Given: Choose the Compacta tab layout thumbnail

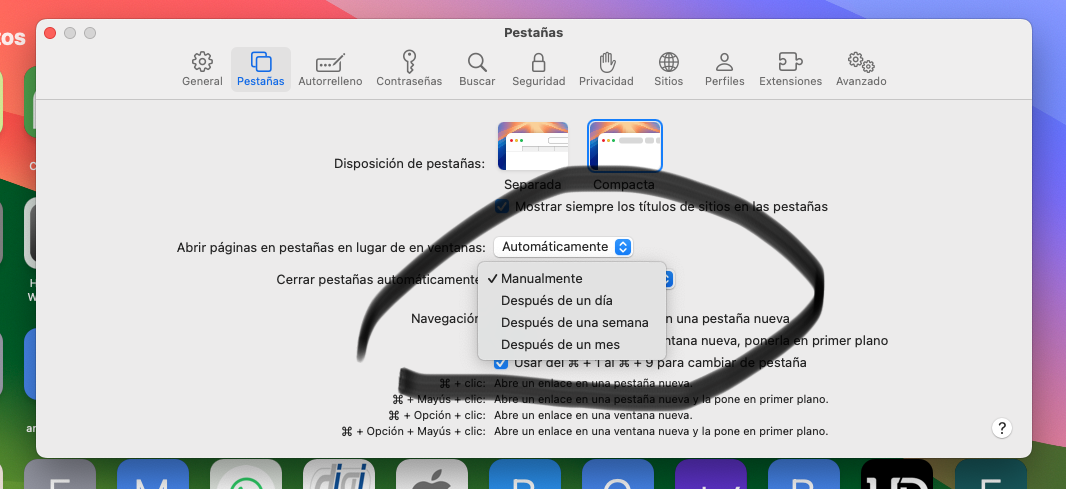Looking at the screenshot, I should tap(625, 146).
